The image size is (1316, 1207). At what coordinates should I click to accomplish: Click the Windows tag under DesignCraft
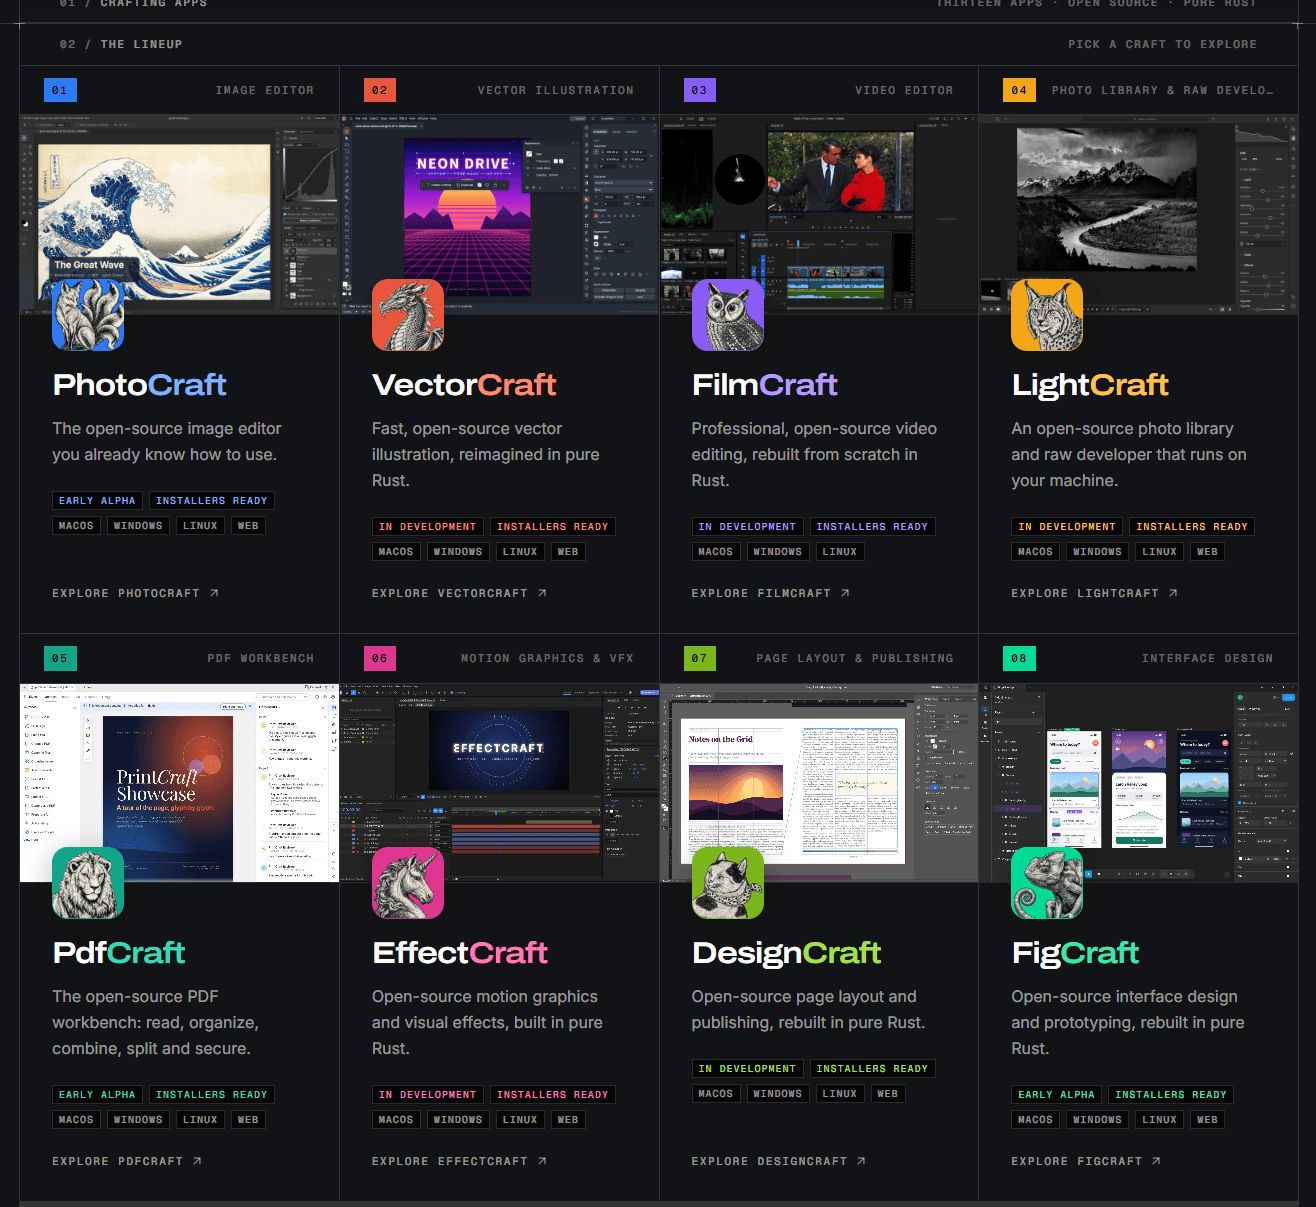778,1094
